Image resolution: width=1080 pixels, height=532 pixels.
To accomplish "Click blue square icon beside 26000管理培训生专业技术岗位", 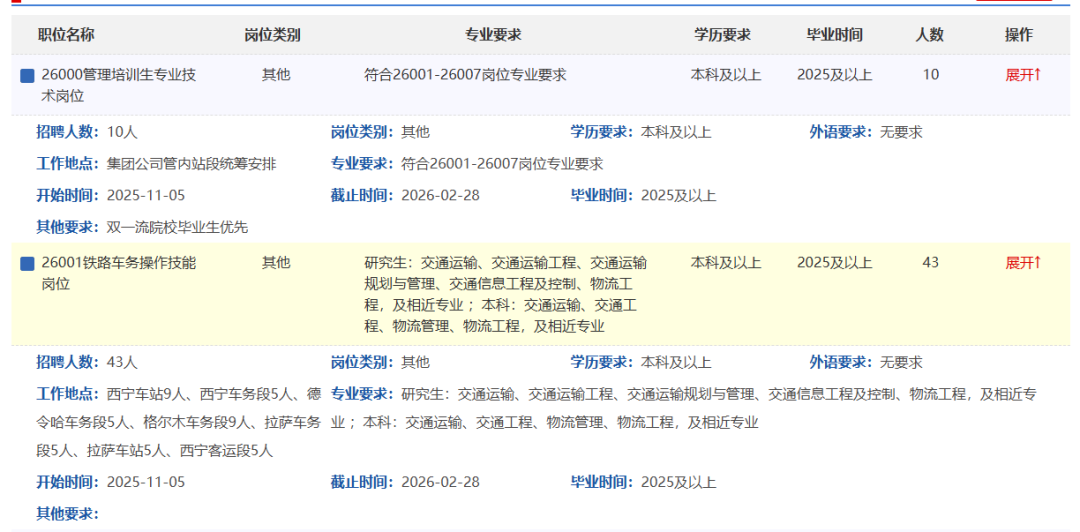I will 27,76.
